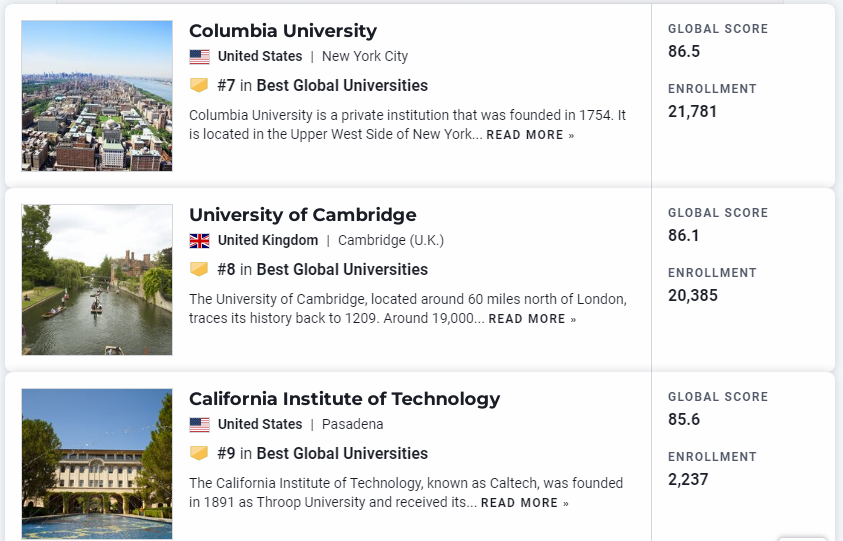The image size is (843, 541).
Task: Click the Caltech building and pool thumbnail
Action: coord(97,464)
